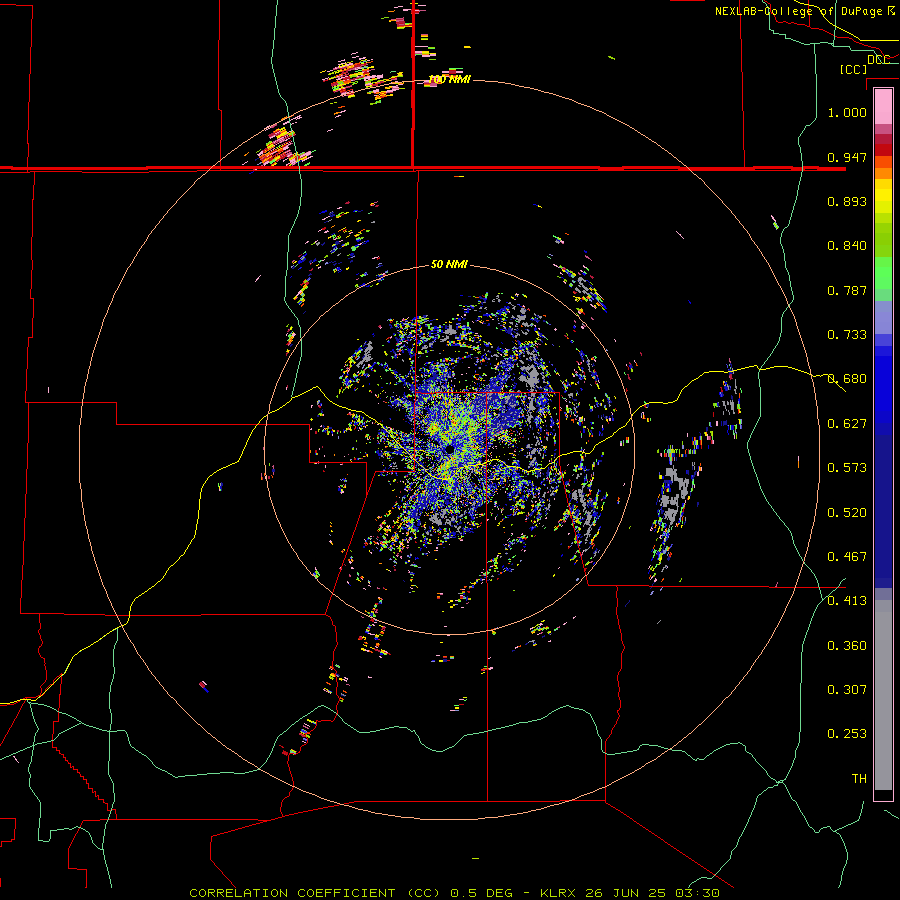Click the 03:30 time in caption
The height and width of the screenshot is (900, 900).
point(696,893)
